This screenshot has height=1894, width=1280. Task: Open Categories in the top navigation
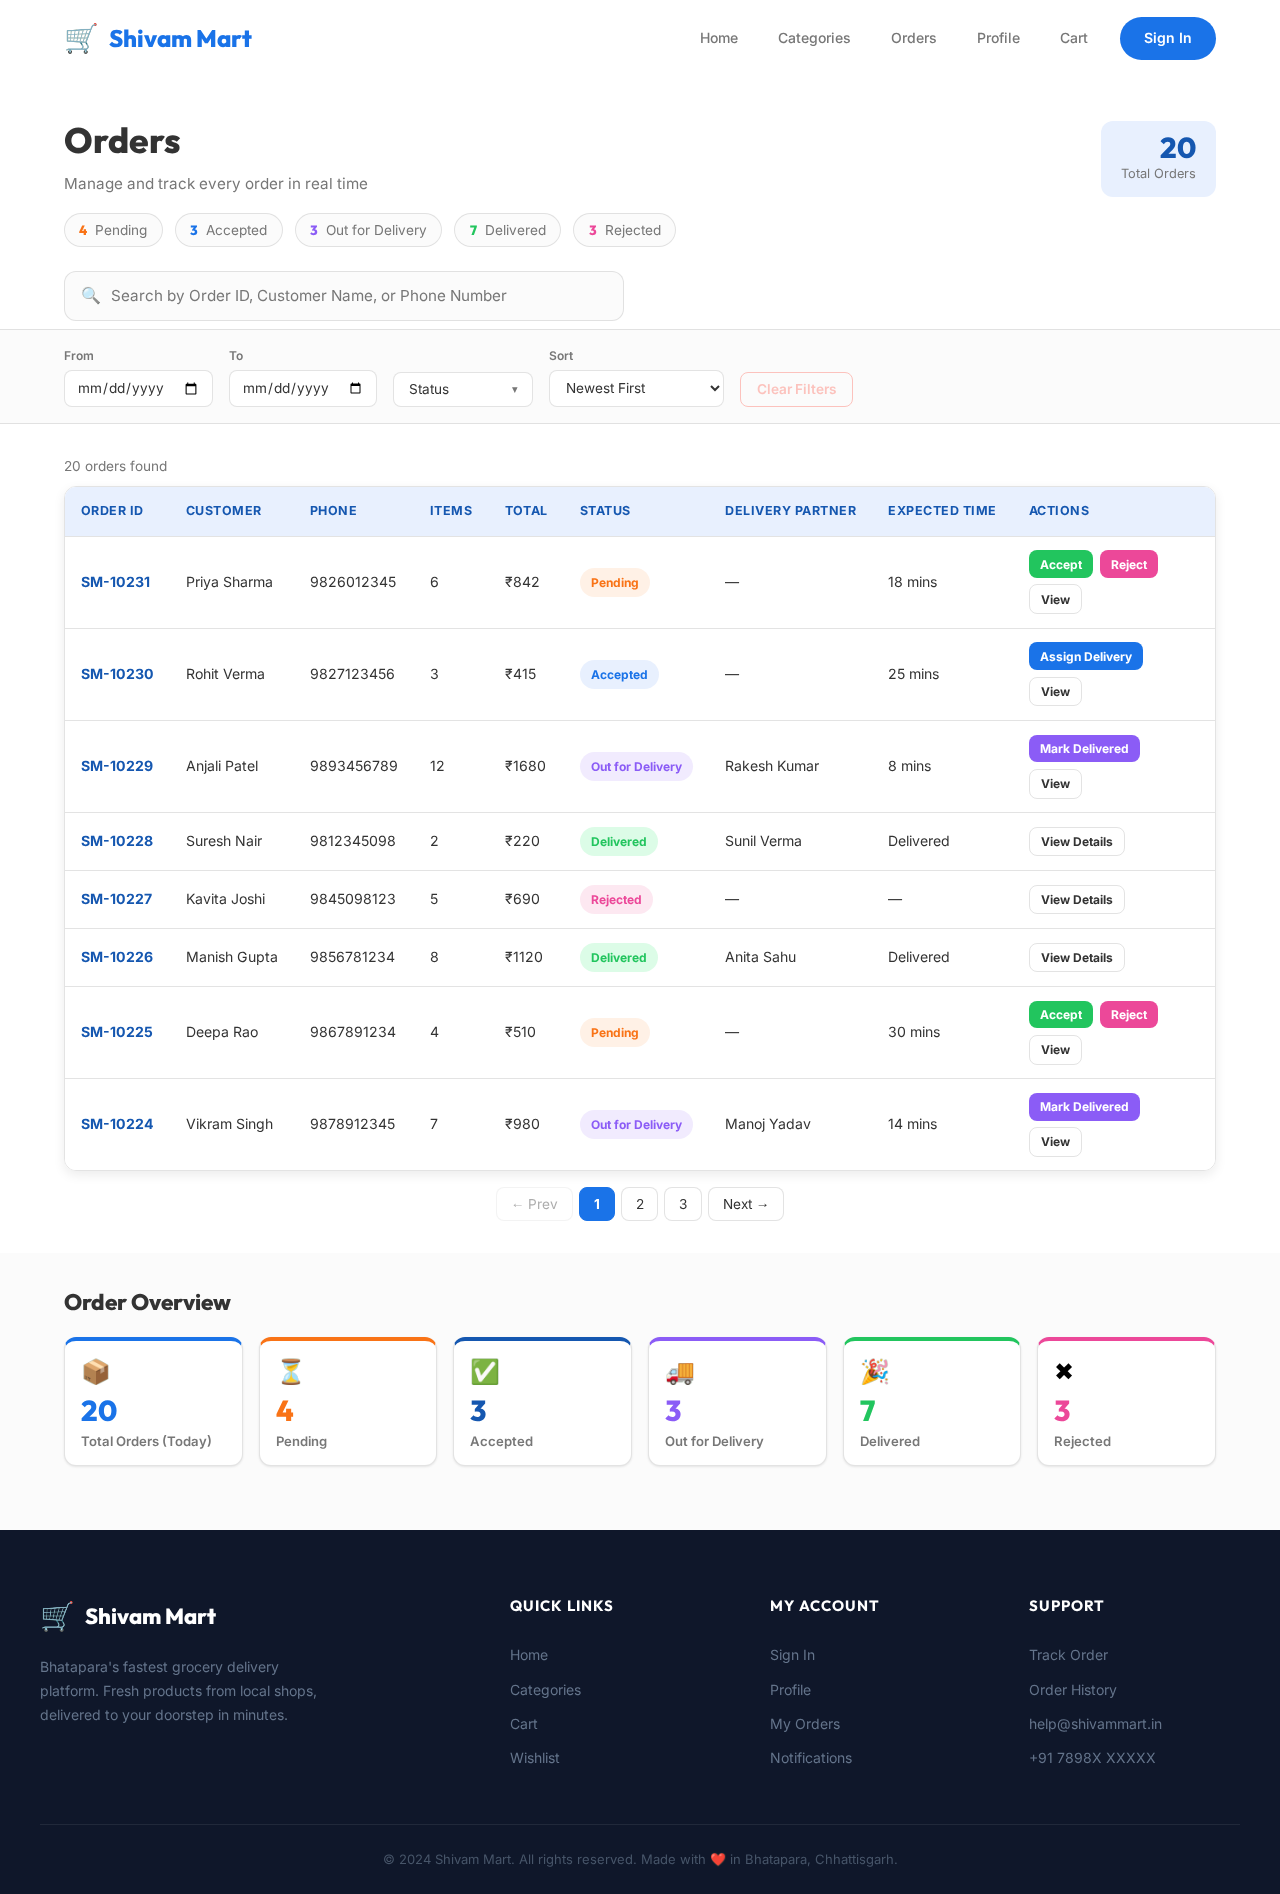814,38
